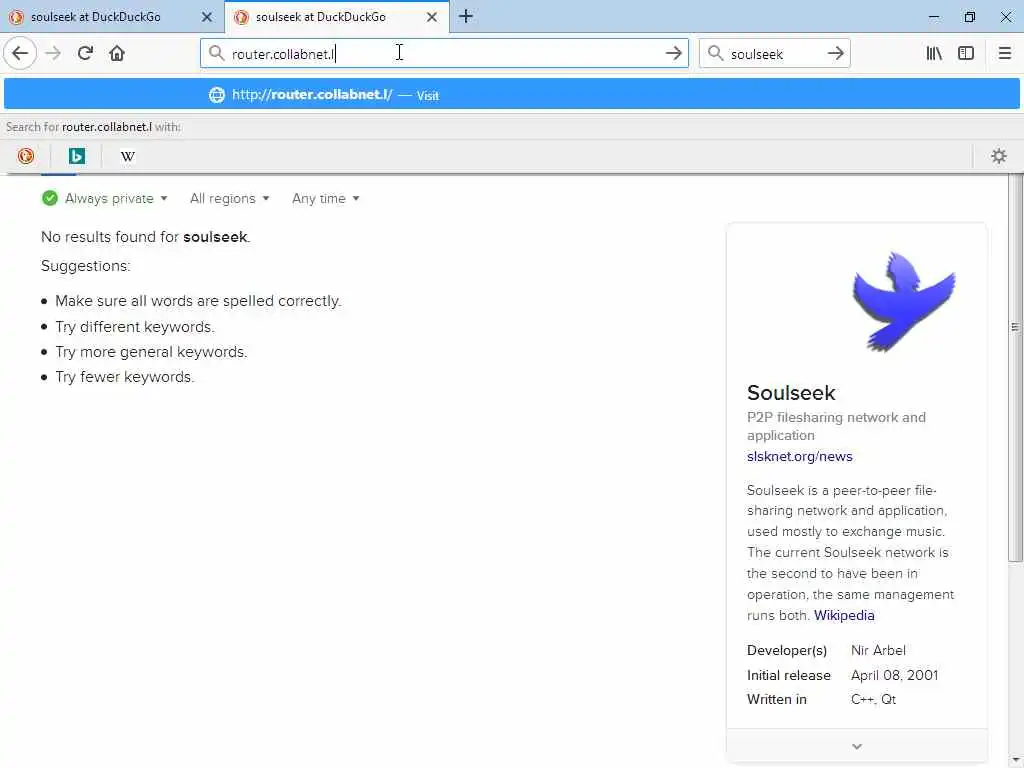Select the second soulseek at DuckDuckGo tab
Image resolution: width=1024 pixels, height=768 pixels.
tap(337, 17)
